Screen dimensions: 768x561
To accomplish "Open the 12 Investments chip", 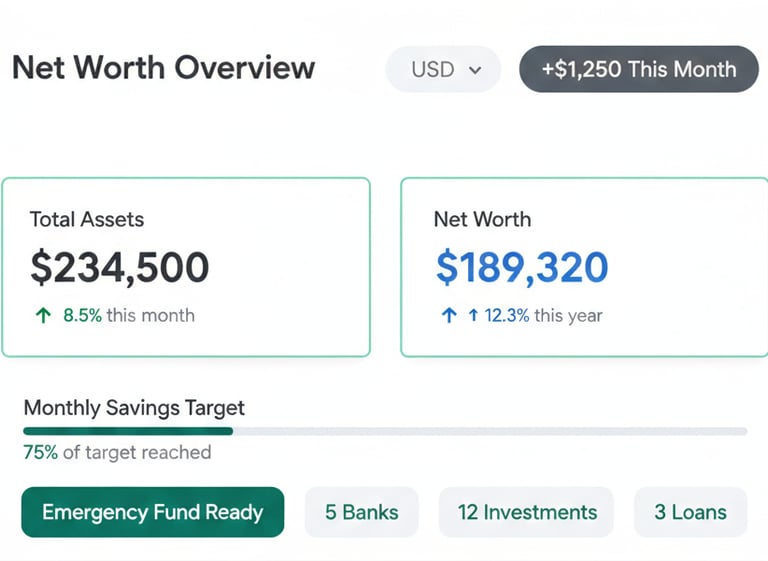I will (x=527, y=513).
